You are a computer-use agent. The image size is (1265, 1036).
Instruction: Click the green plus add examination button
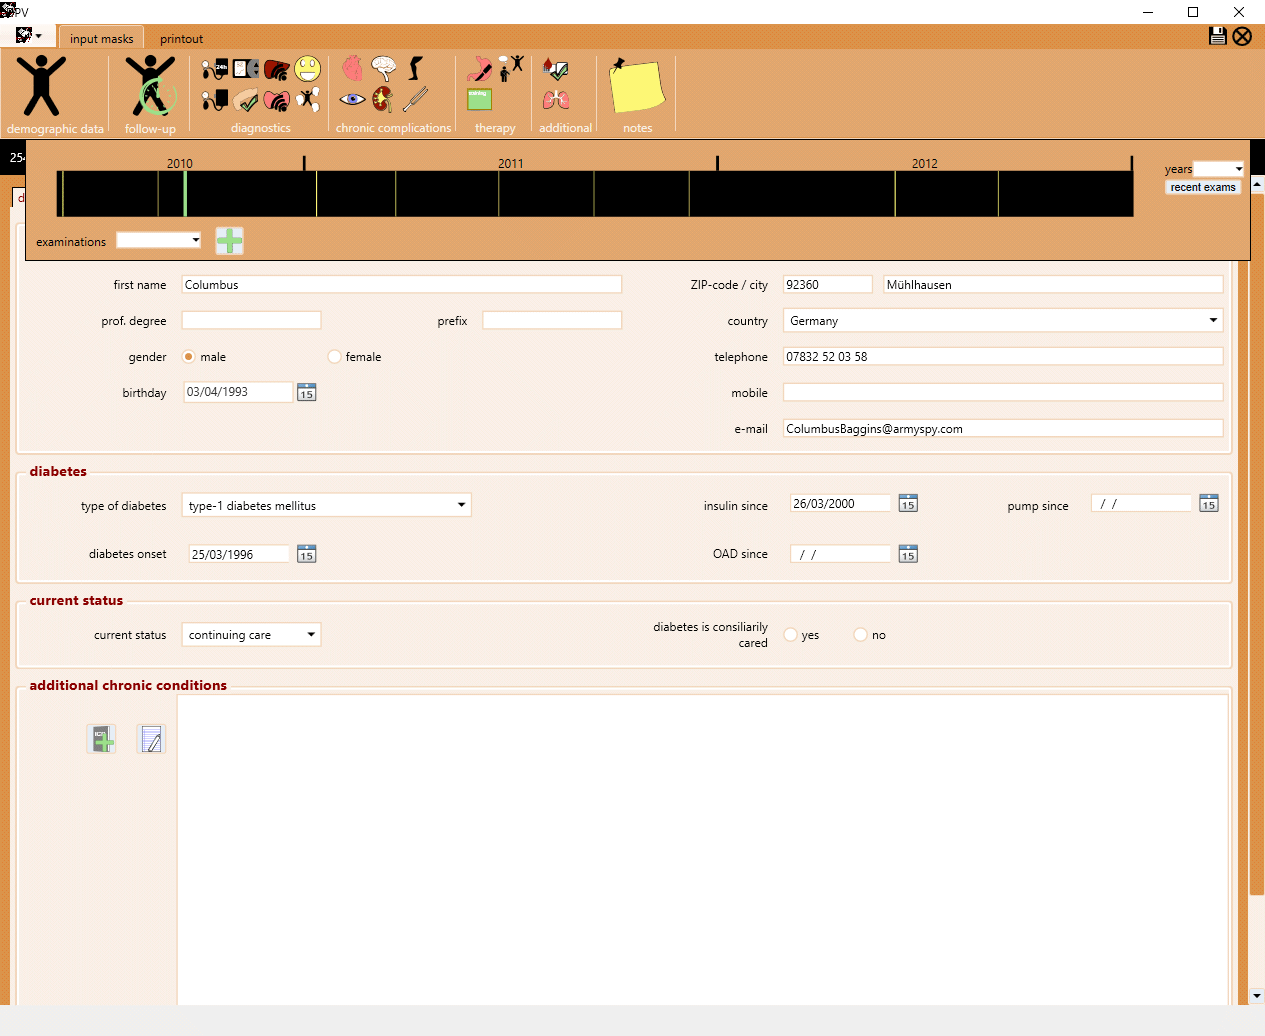pyautogui.click(x=230, y=241)
